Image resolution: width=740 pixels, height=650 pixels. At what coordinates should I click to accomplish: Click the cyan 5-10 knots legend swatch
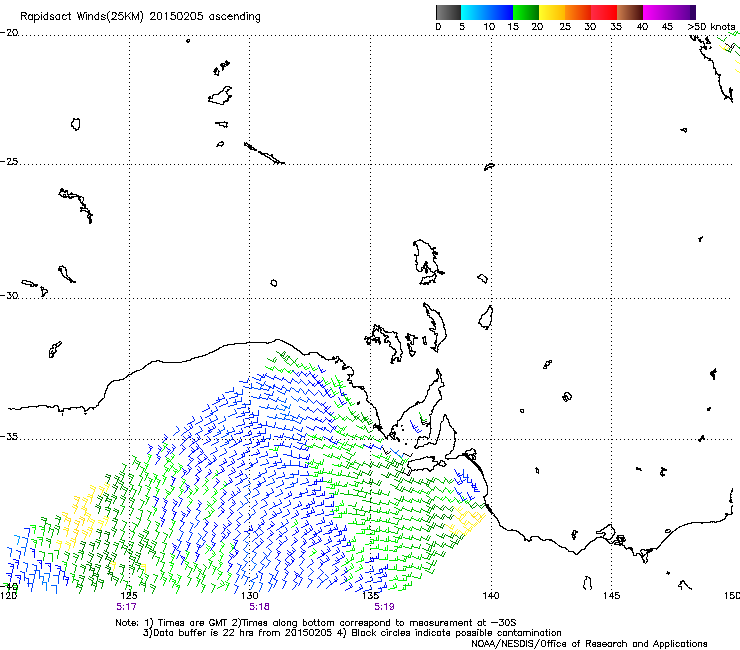pyautogui.click(x=474, y=13)
